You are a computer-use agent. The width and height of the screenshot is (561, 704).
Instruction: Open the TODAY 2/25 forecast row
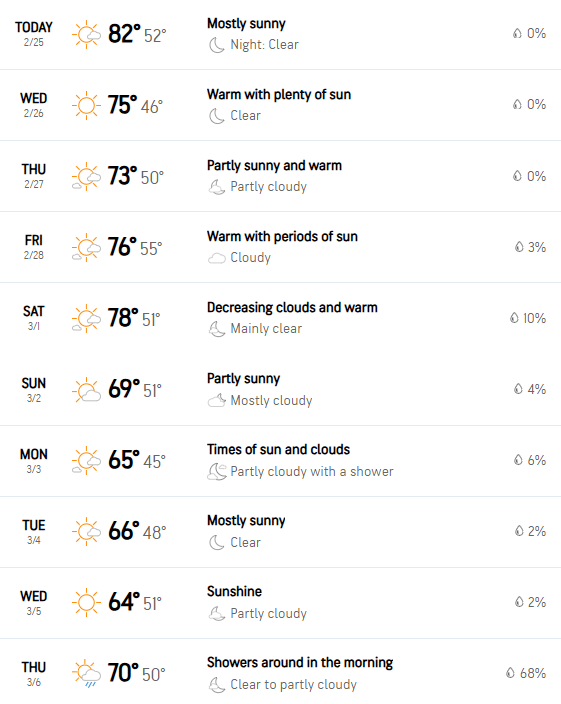coord(280,35)
